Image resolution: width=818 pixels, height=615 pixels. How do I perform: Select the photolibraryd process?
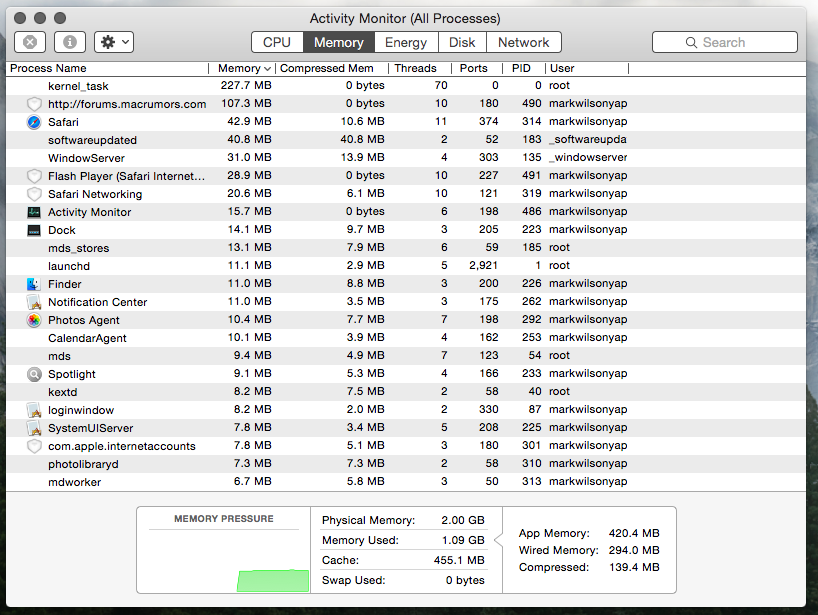[406, 464]
